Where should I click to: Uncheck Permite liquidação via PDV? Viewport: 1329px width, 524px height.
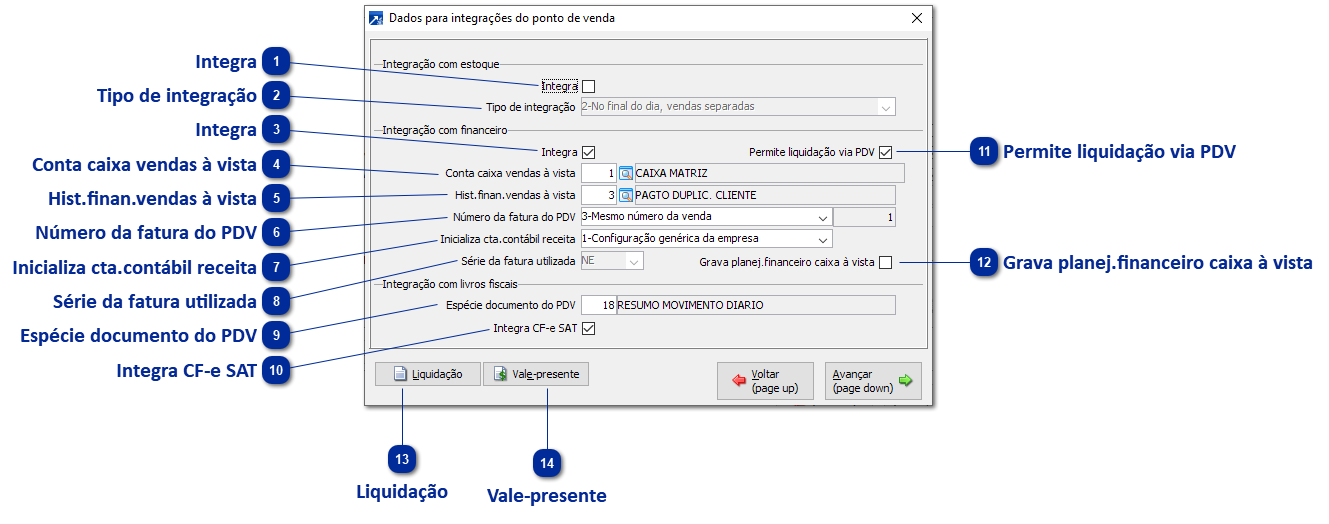coord(885,153)
